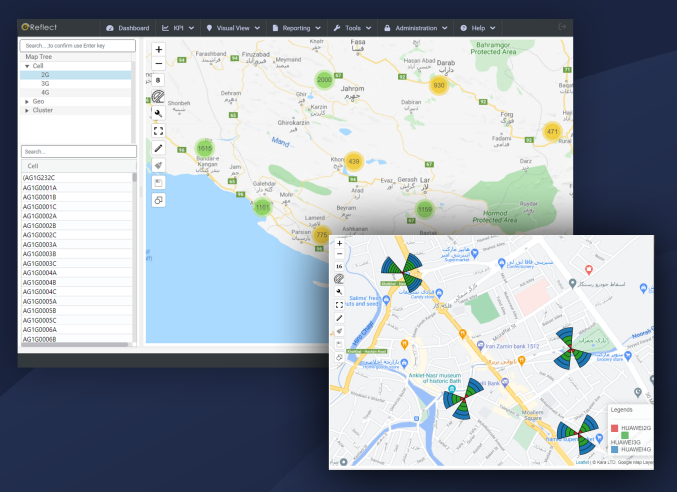677x492 pixels.
Task: Click the zoom out minus button on main map
Action: (x=158, y=63)
